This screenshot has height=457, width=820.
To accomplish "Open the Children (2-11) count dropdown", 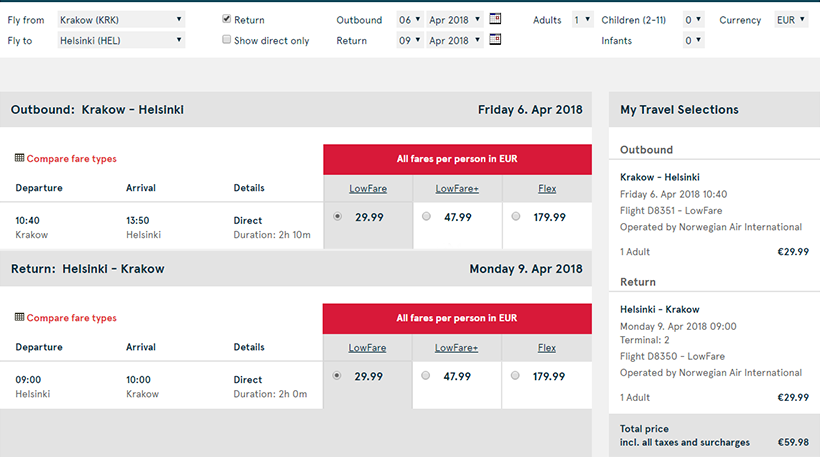I will click(693, 19).
